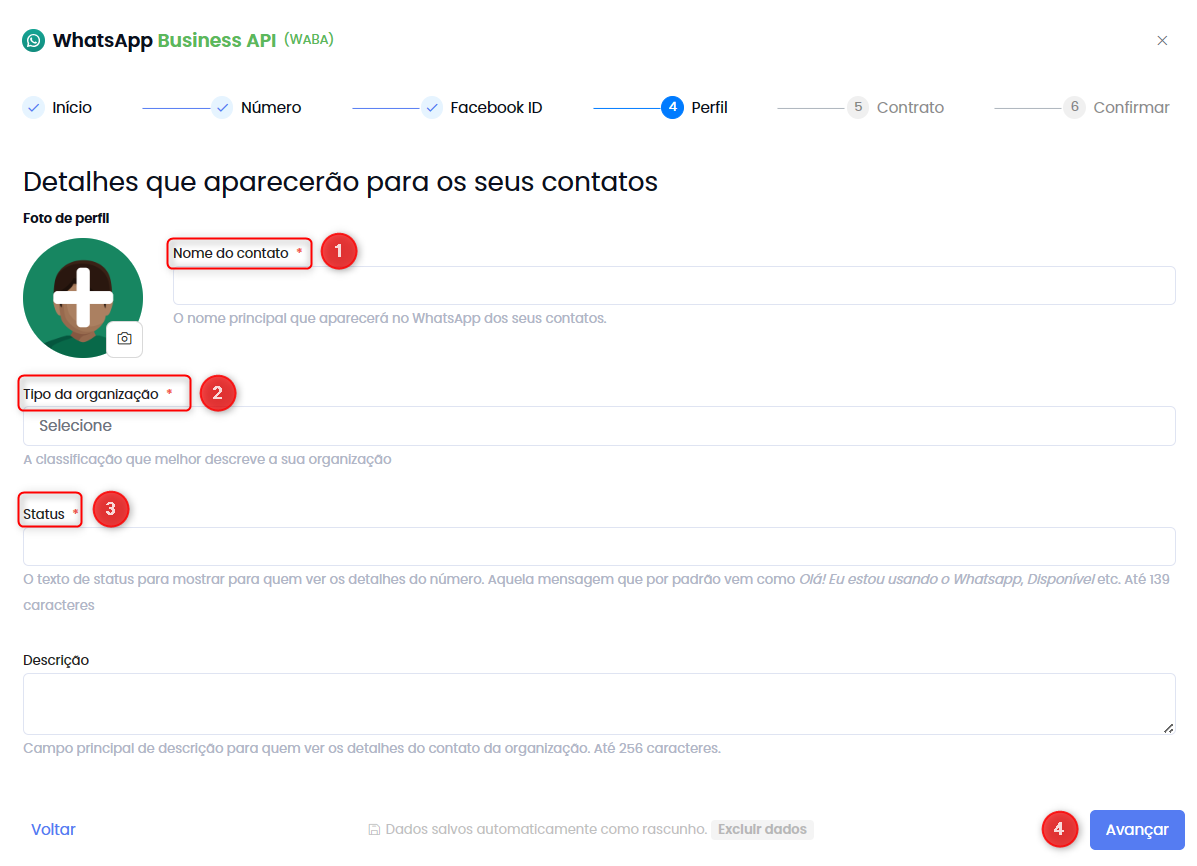This screenshot has width=1197, height=866.
Task: Click the Número step checkmark icon
Action: 222,107
